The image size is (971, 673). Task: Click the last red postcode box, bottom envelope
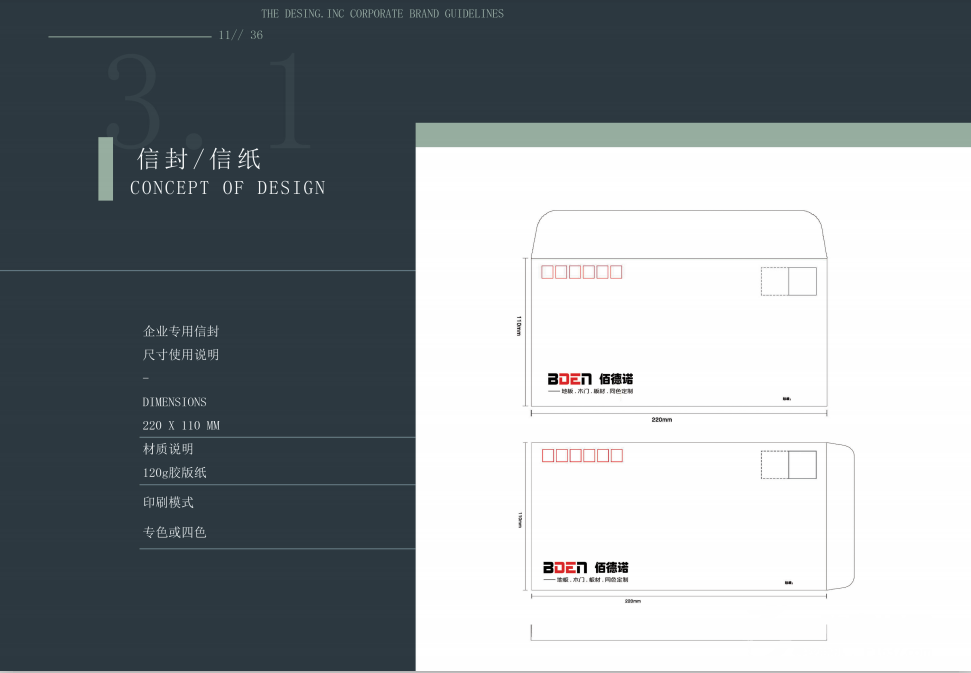pos(616,456)
